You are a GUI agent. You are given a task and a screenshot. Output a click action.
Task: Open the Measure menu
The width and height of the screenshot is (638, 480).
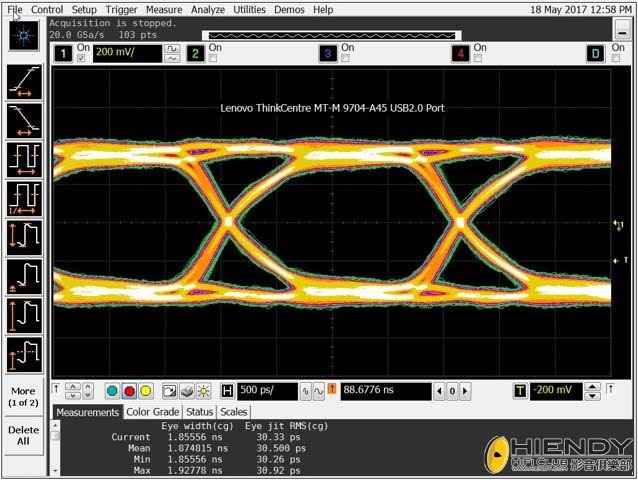tap(164, 9)
